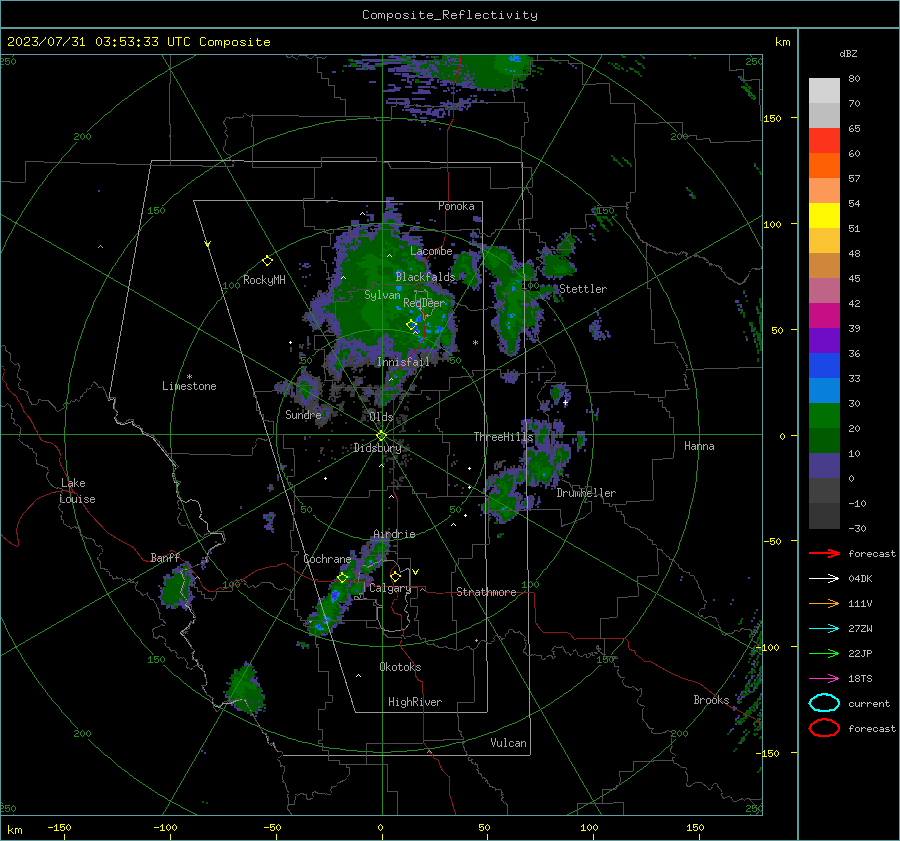Select the Drumheller label

click(x=586, y=493)
